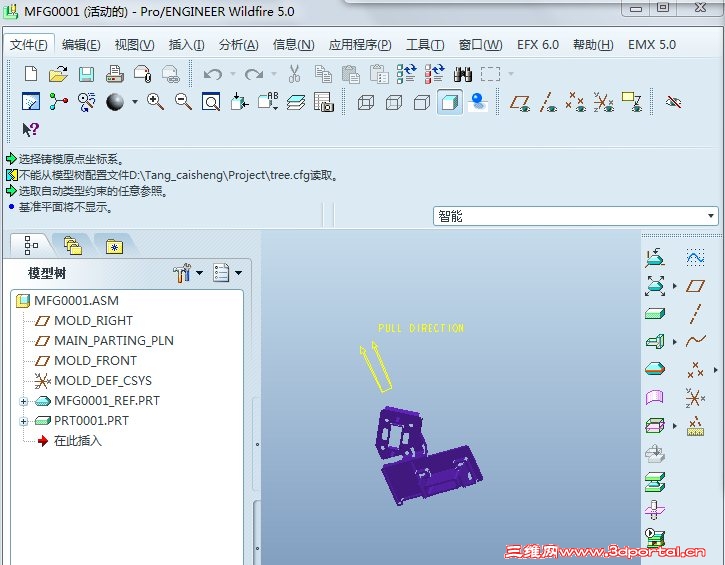This screenshot has height=565, width=725.
Task: Toggle coordinate systems display
Action: 603,102
